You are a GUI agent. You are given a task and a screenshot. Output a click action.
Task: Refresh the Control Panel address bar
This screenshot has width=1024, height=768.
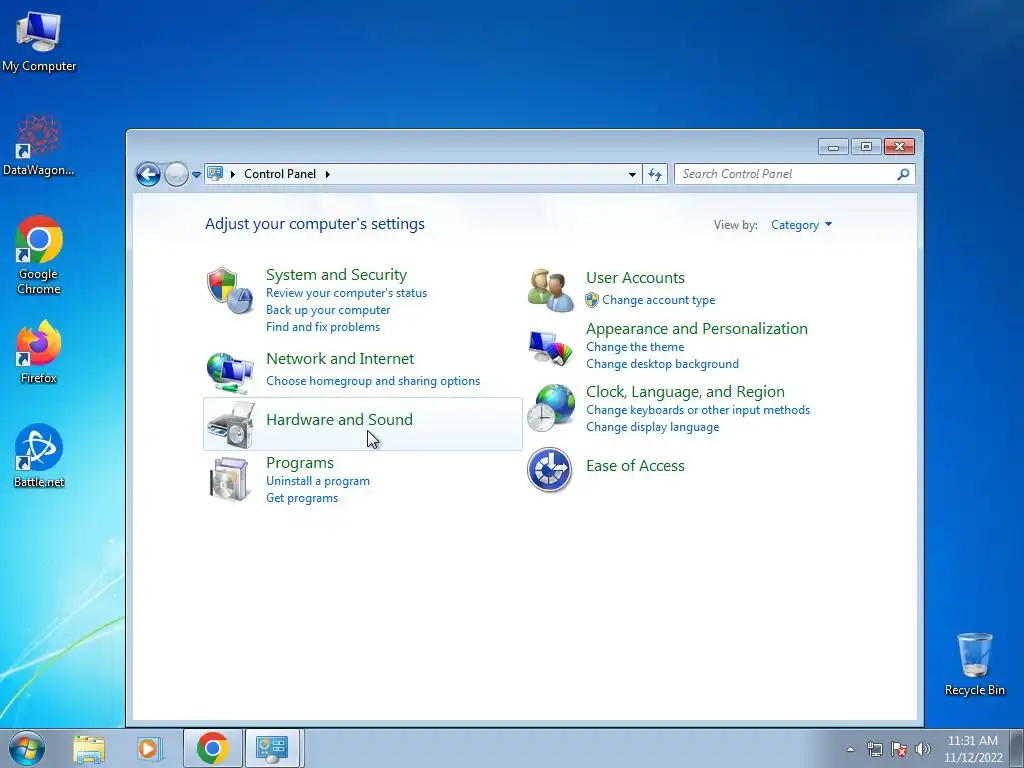(x=654, y=174)
